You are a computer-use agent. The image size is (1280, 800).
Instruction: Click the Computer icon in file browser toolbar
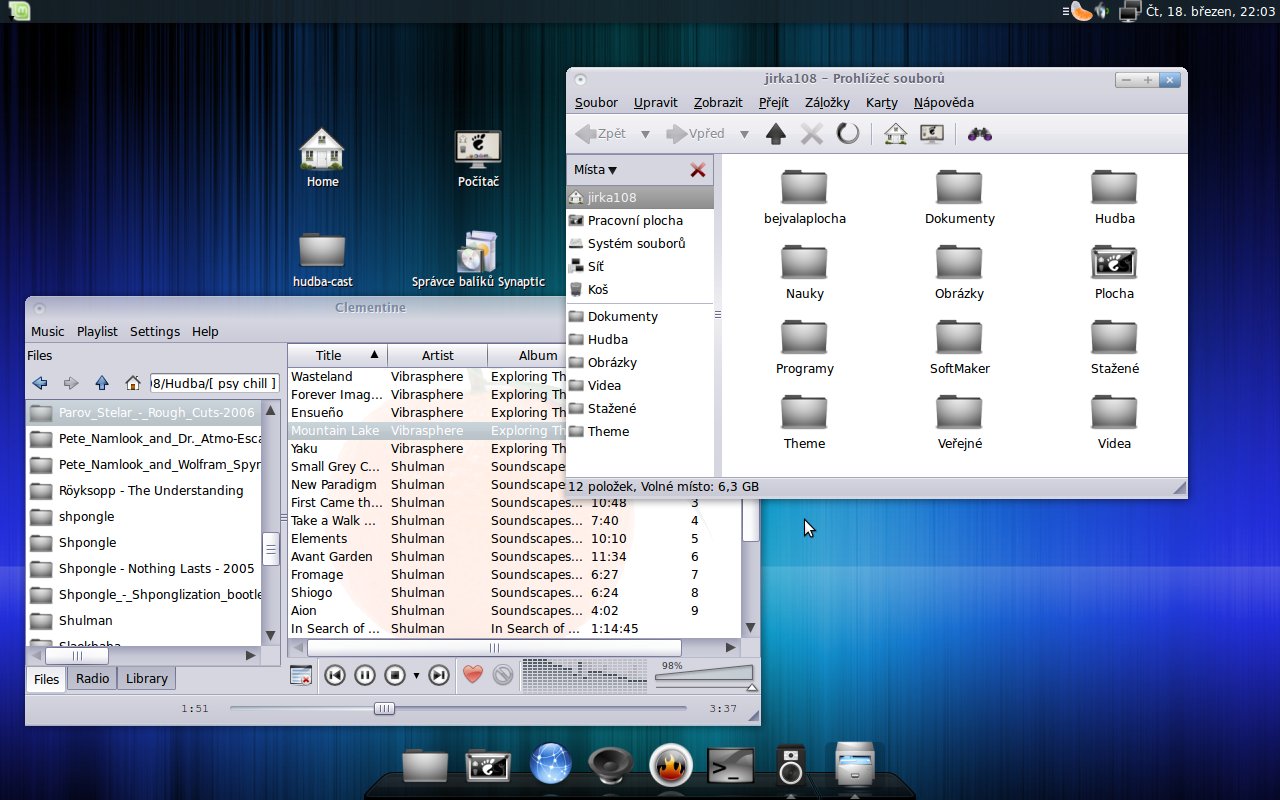(x=932, y=133)
